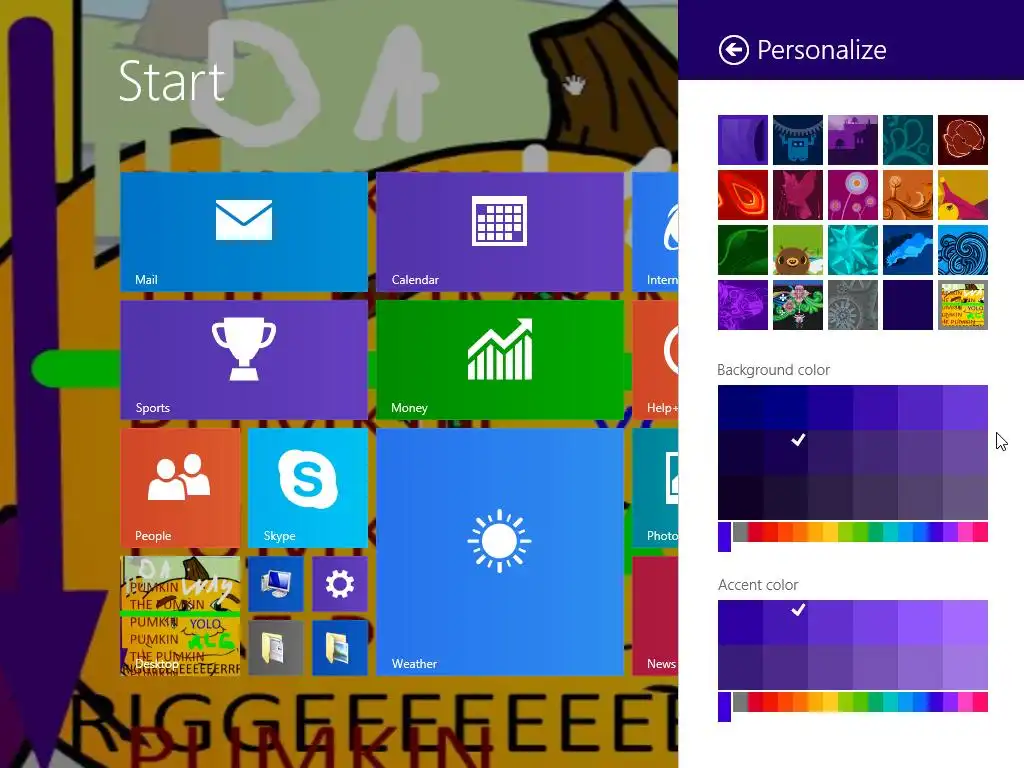1024x768 pixels.
Task: Open the Calendar tile
Action: (x=500, y=232)
